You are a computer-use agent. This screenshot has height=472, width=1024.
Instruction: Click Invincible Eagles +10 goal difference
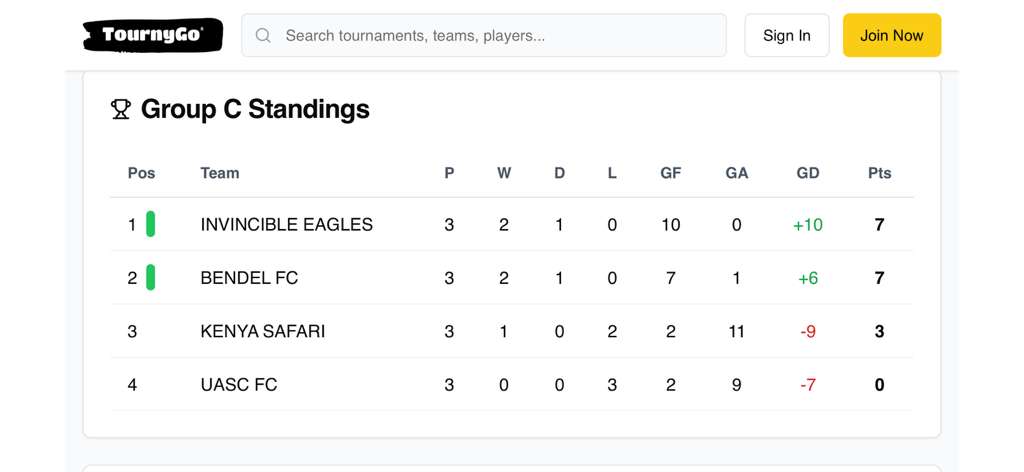(x=807, y=225)
